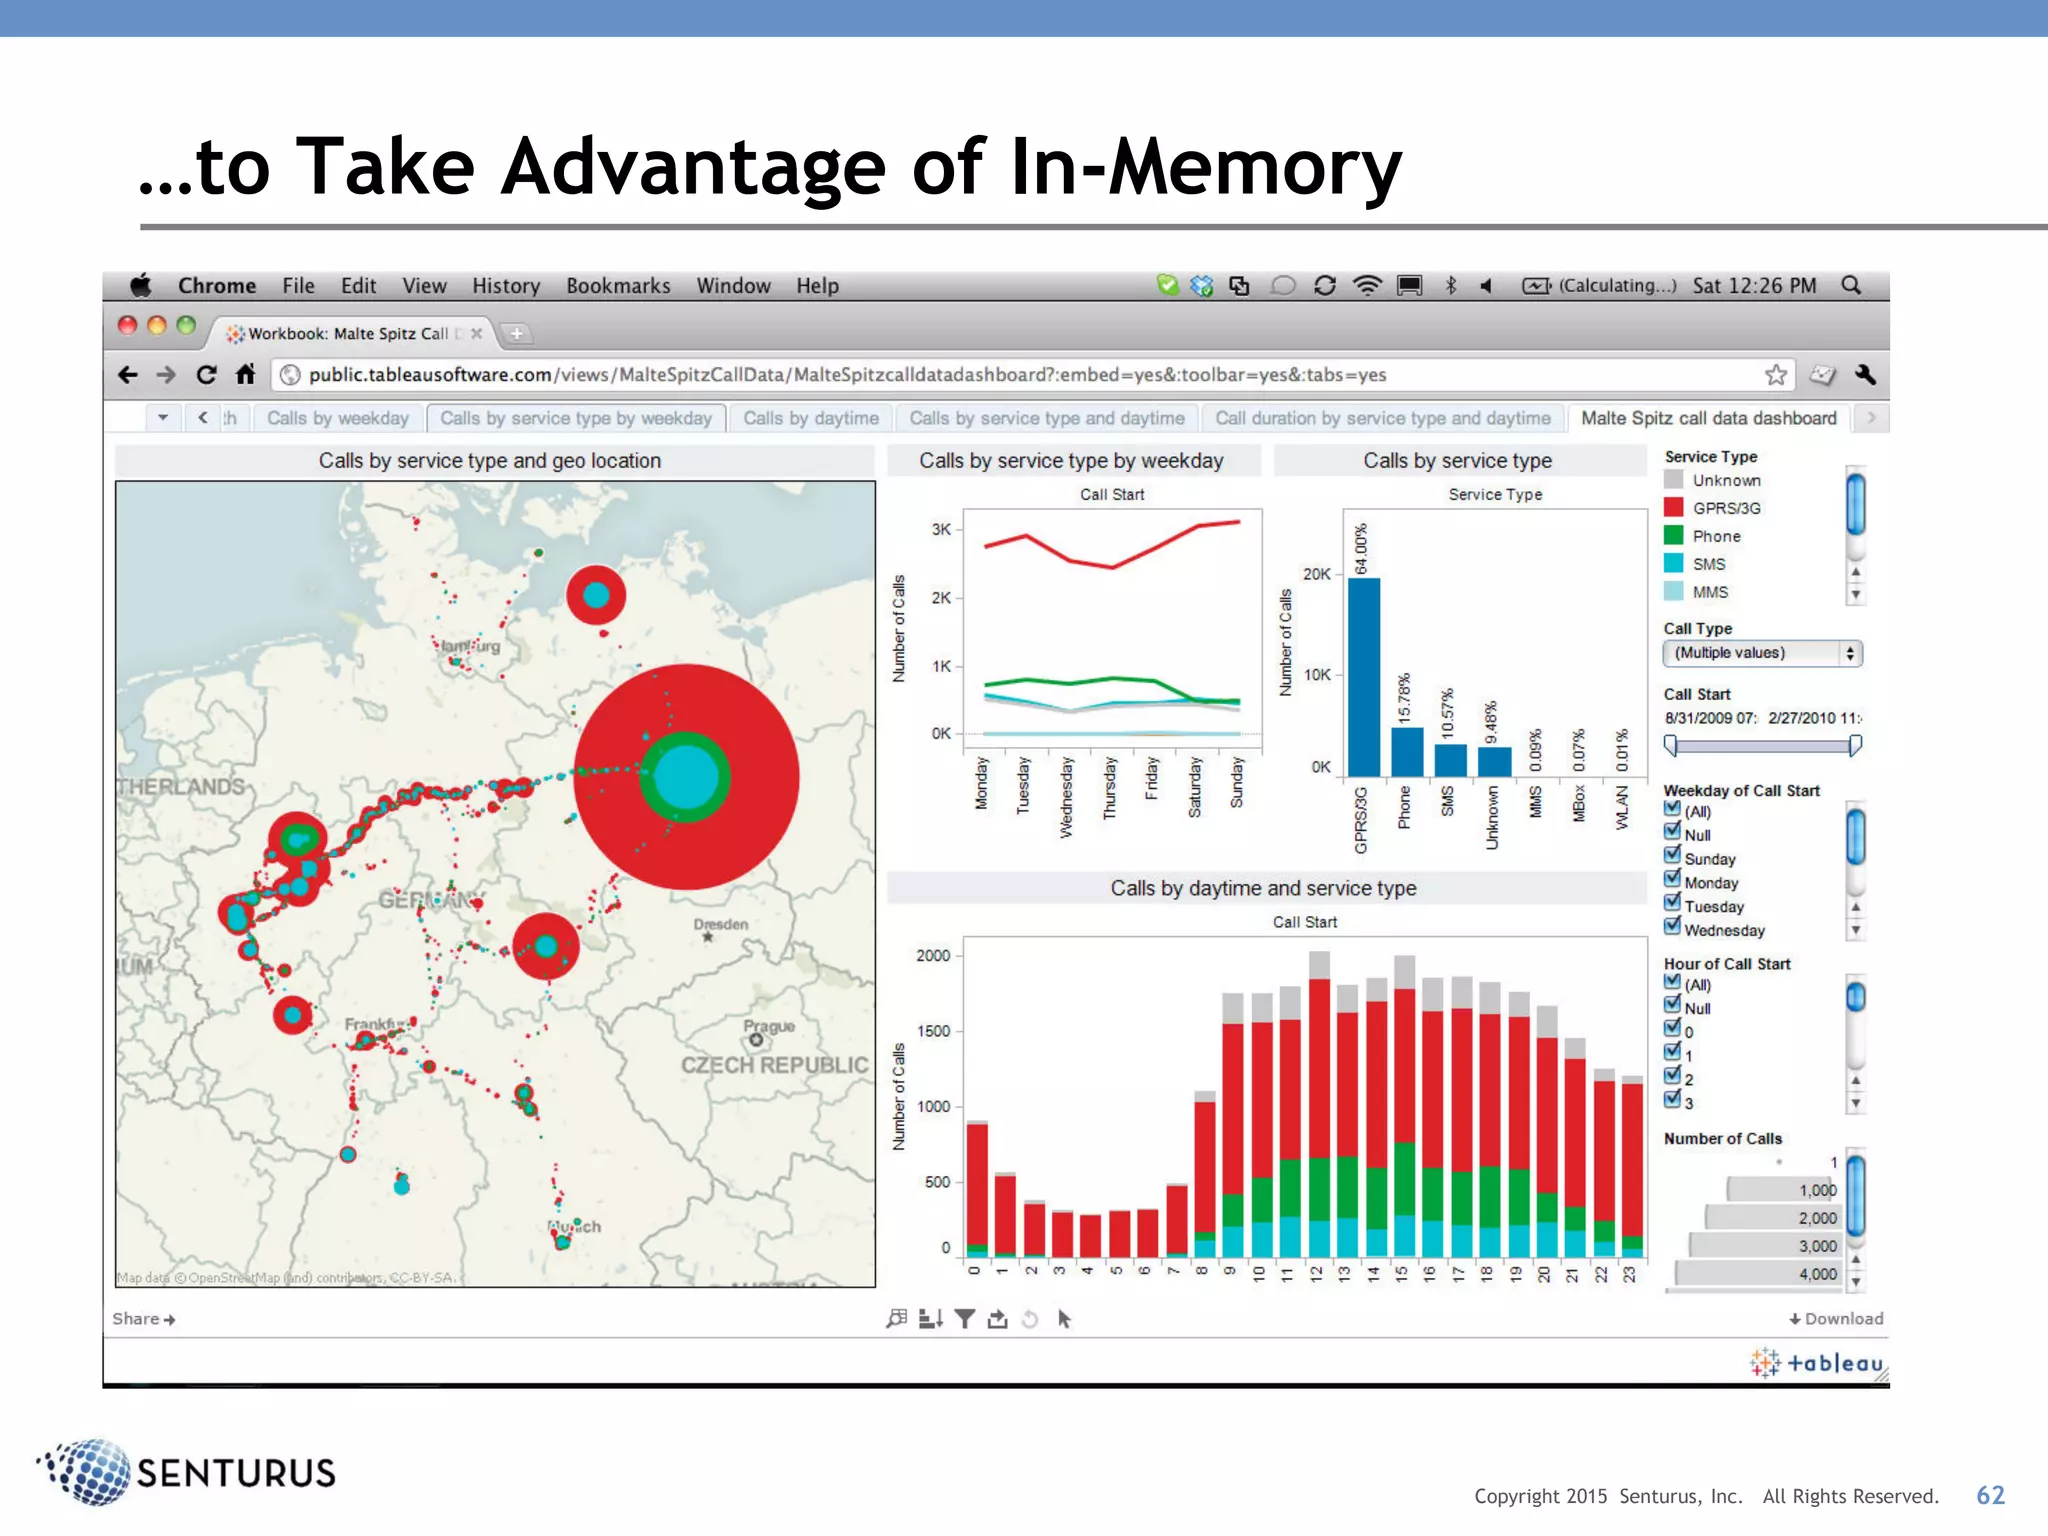Click the sort descending bars icon
The width and height of the screenshot is (2048, 1536).
(930, 1319)
